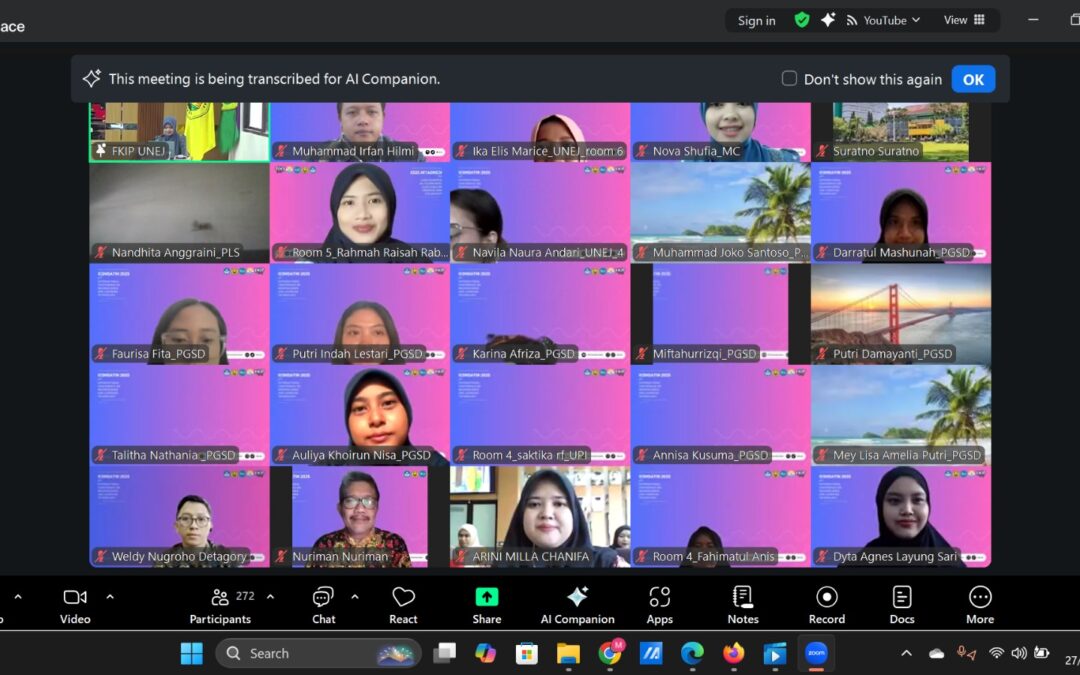Open the Chat panel
Viewport: 1080px width, 675px height.
click(x=323, y=605)
